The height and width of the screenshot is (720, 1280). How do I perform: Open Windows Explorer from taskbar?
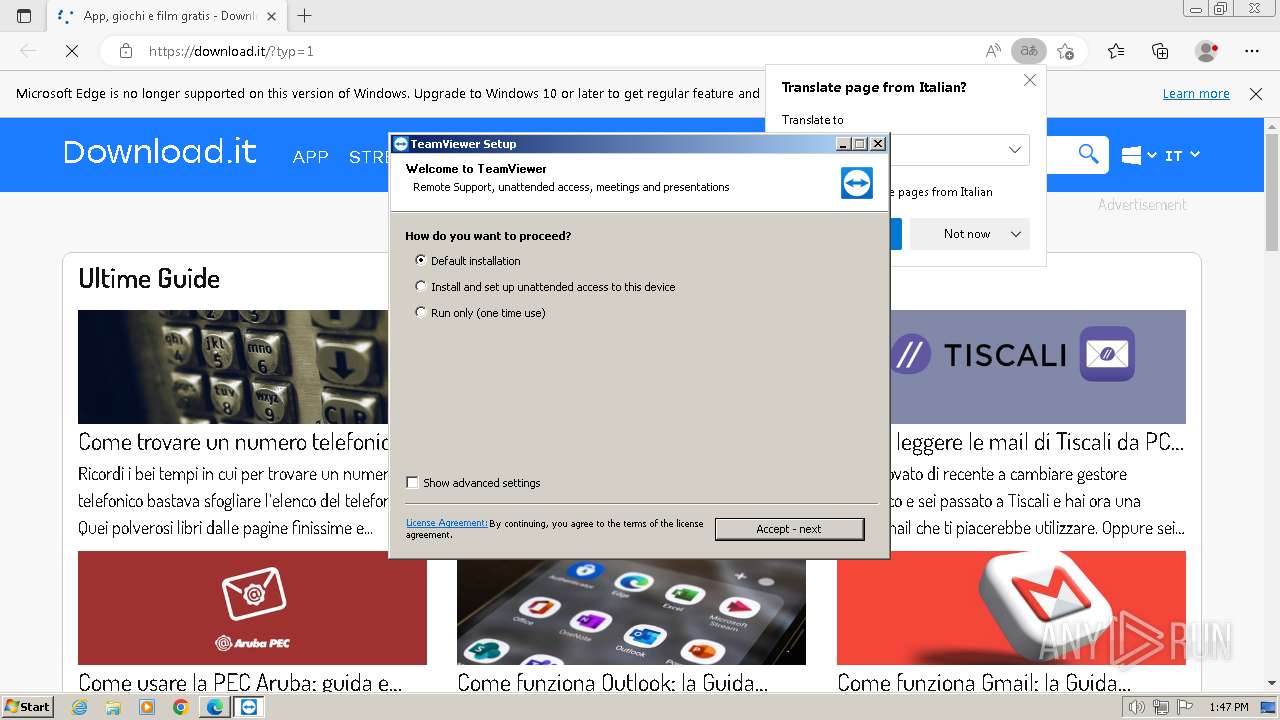pyautogui.click(x=113, y=707)
